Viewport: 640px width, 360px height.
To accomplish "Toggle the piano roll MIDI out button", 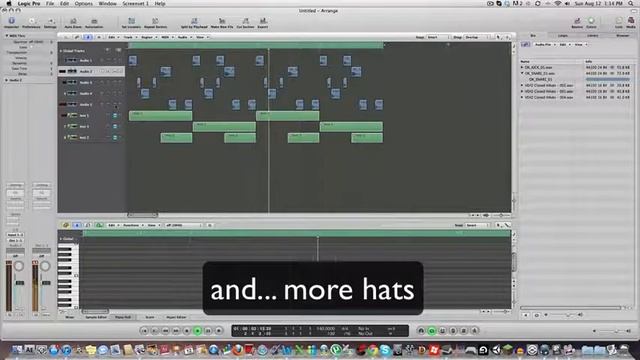I will (99, 225).
